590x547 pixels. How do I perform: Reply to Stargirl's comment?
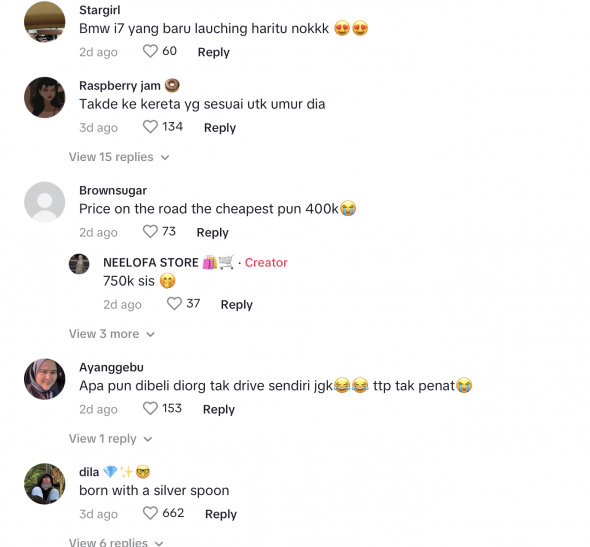click(x=214, y=52)
